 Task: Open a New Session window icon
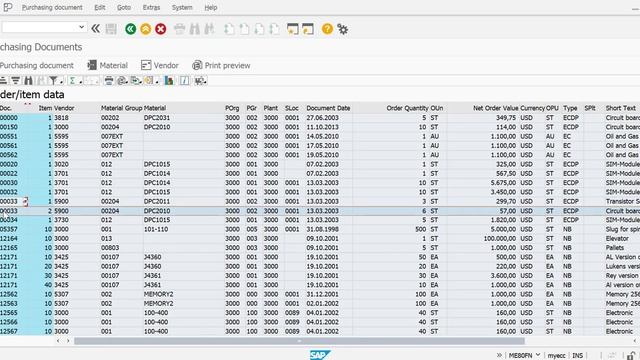pos(293,29)
